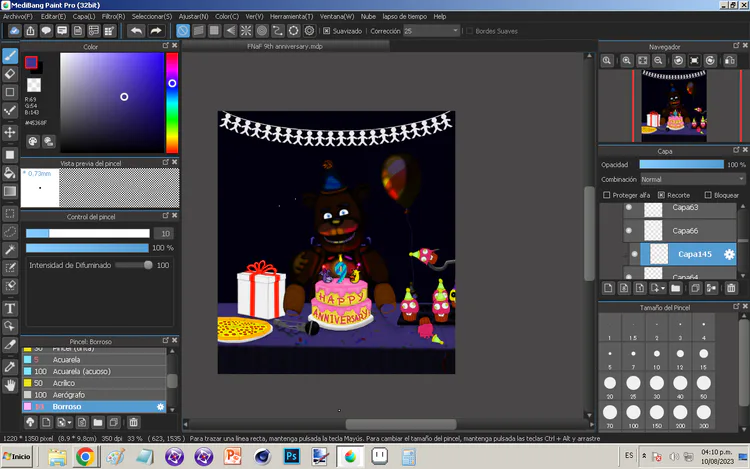Enable the Bloquear checkbox
This screenshot has width=750, height=469.
tap(708, 195)
